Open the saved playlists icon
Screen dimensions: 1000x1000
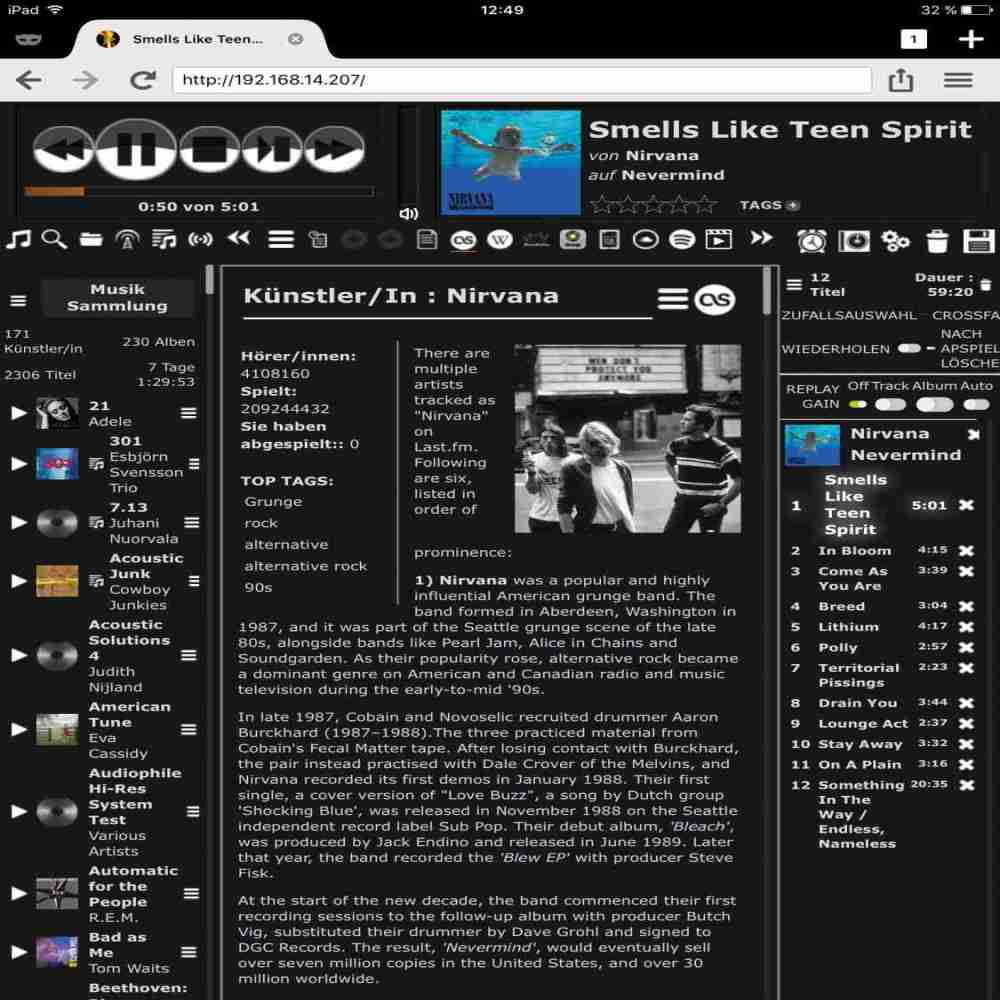click(164, 240)
